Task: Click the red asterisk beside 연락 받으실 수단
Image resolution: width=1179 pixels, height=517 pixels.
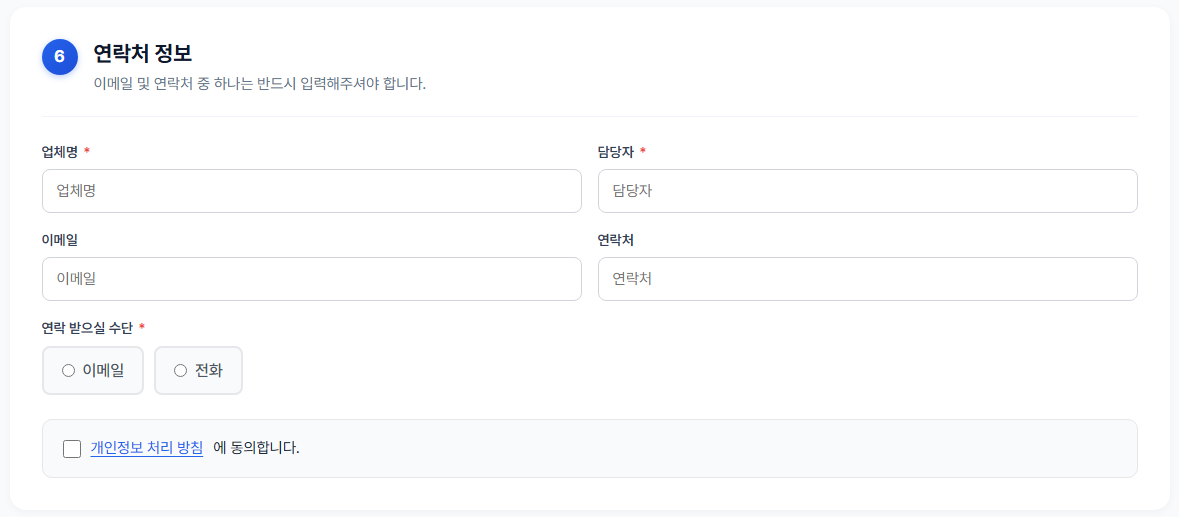Action: 141,327
